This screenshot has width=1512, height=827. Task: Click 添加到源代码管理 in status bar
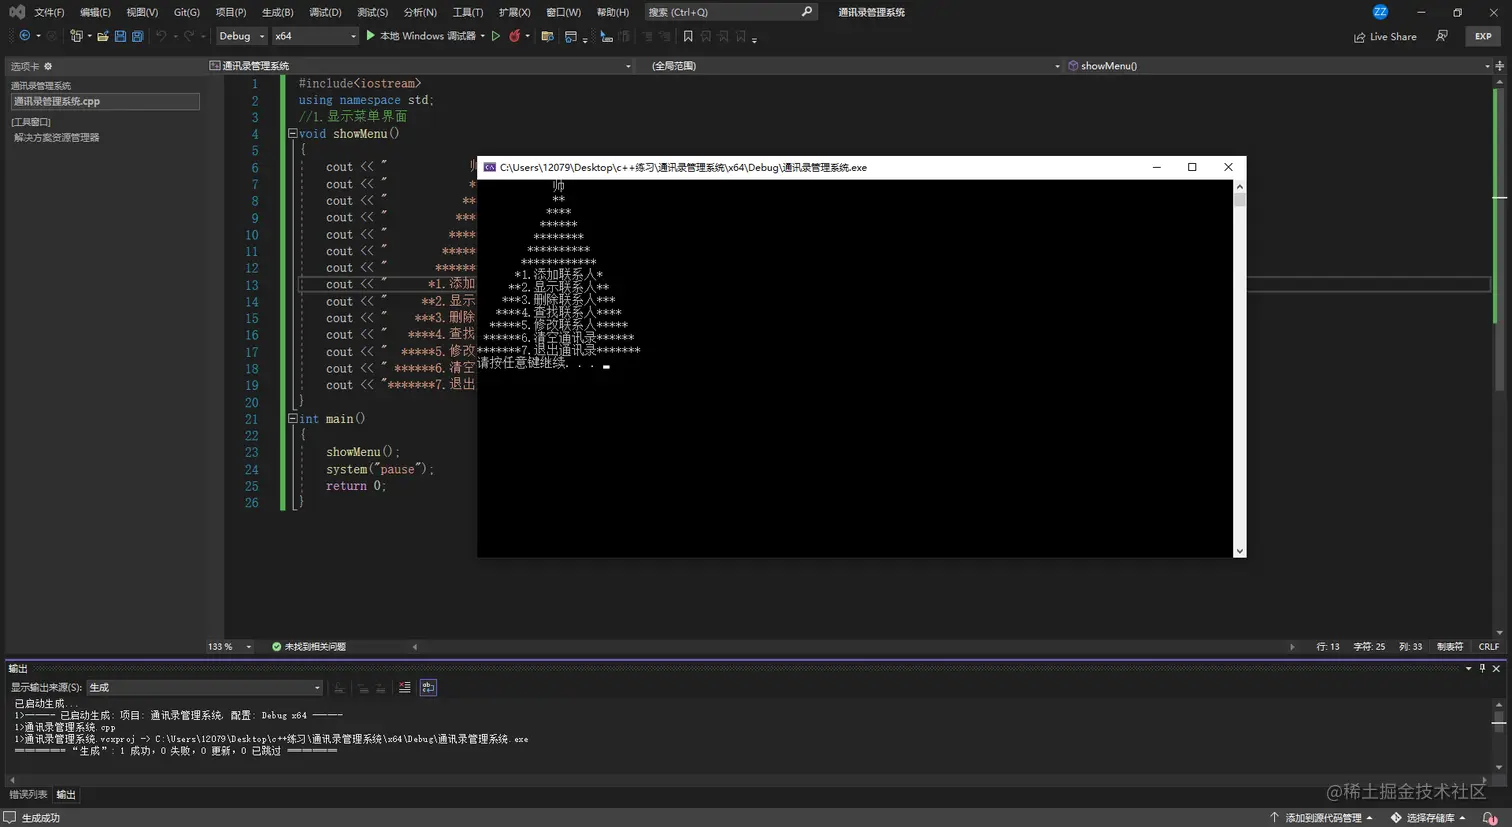[1320, 818]
